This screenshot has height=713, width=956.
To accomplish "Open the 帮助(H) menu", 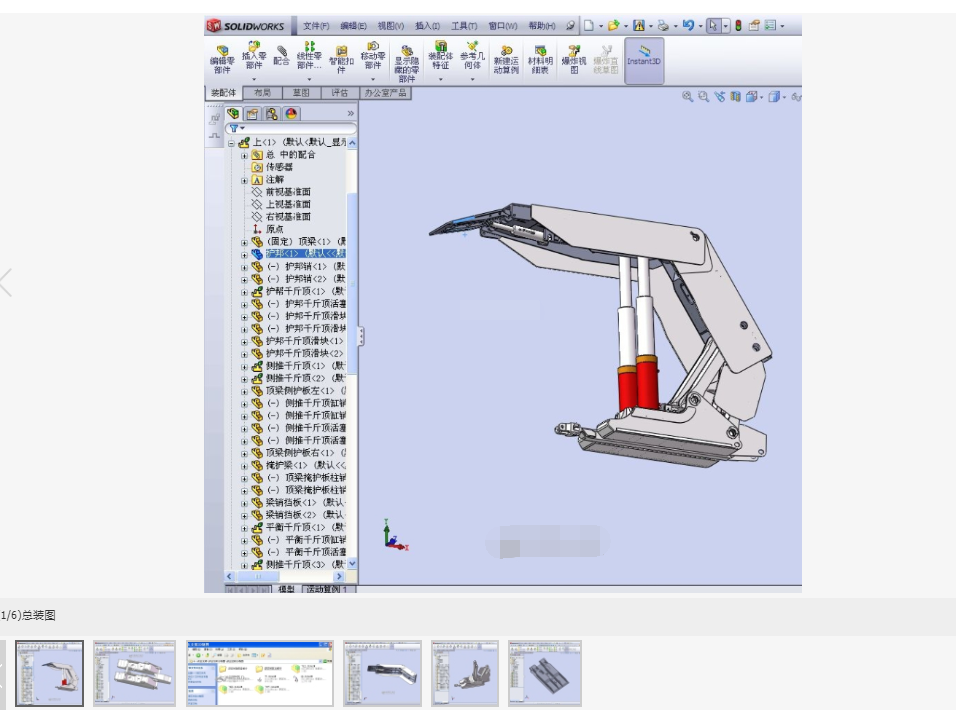I will pos(542,26).
